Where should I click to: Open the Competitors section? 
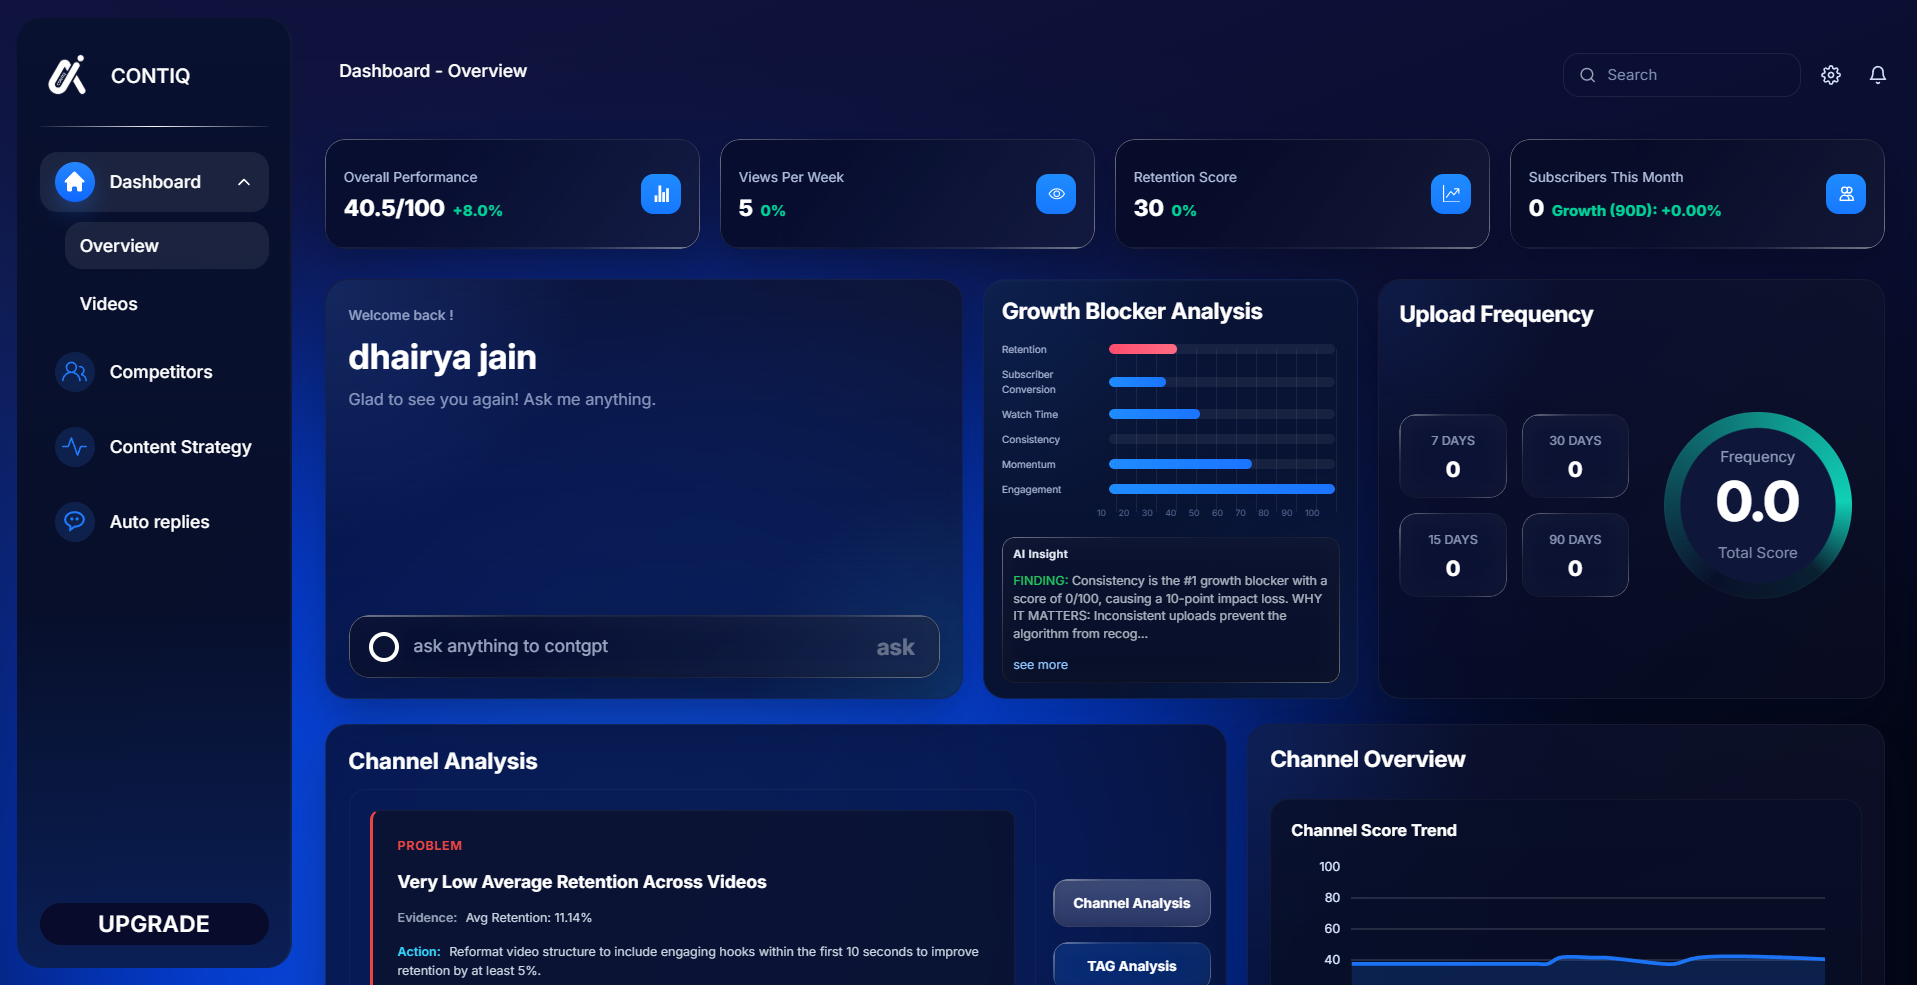(x=155, y=372)
